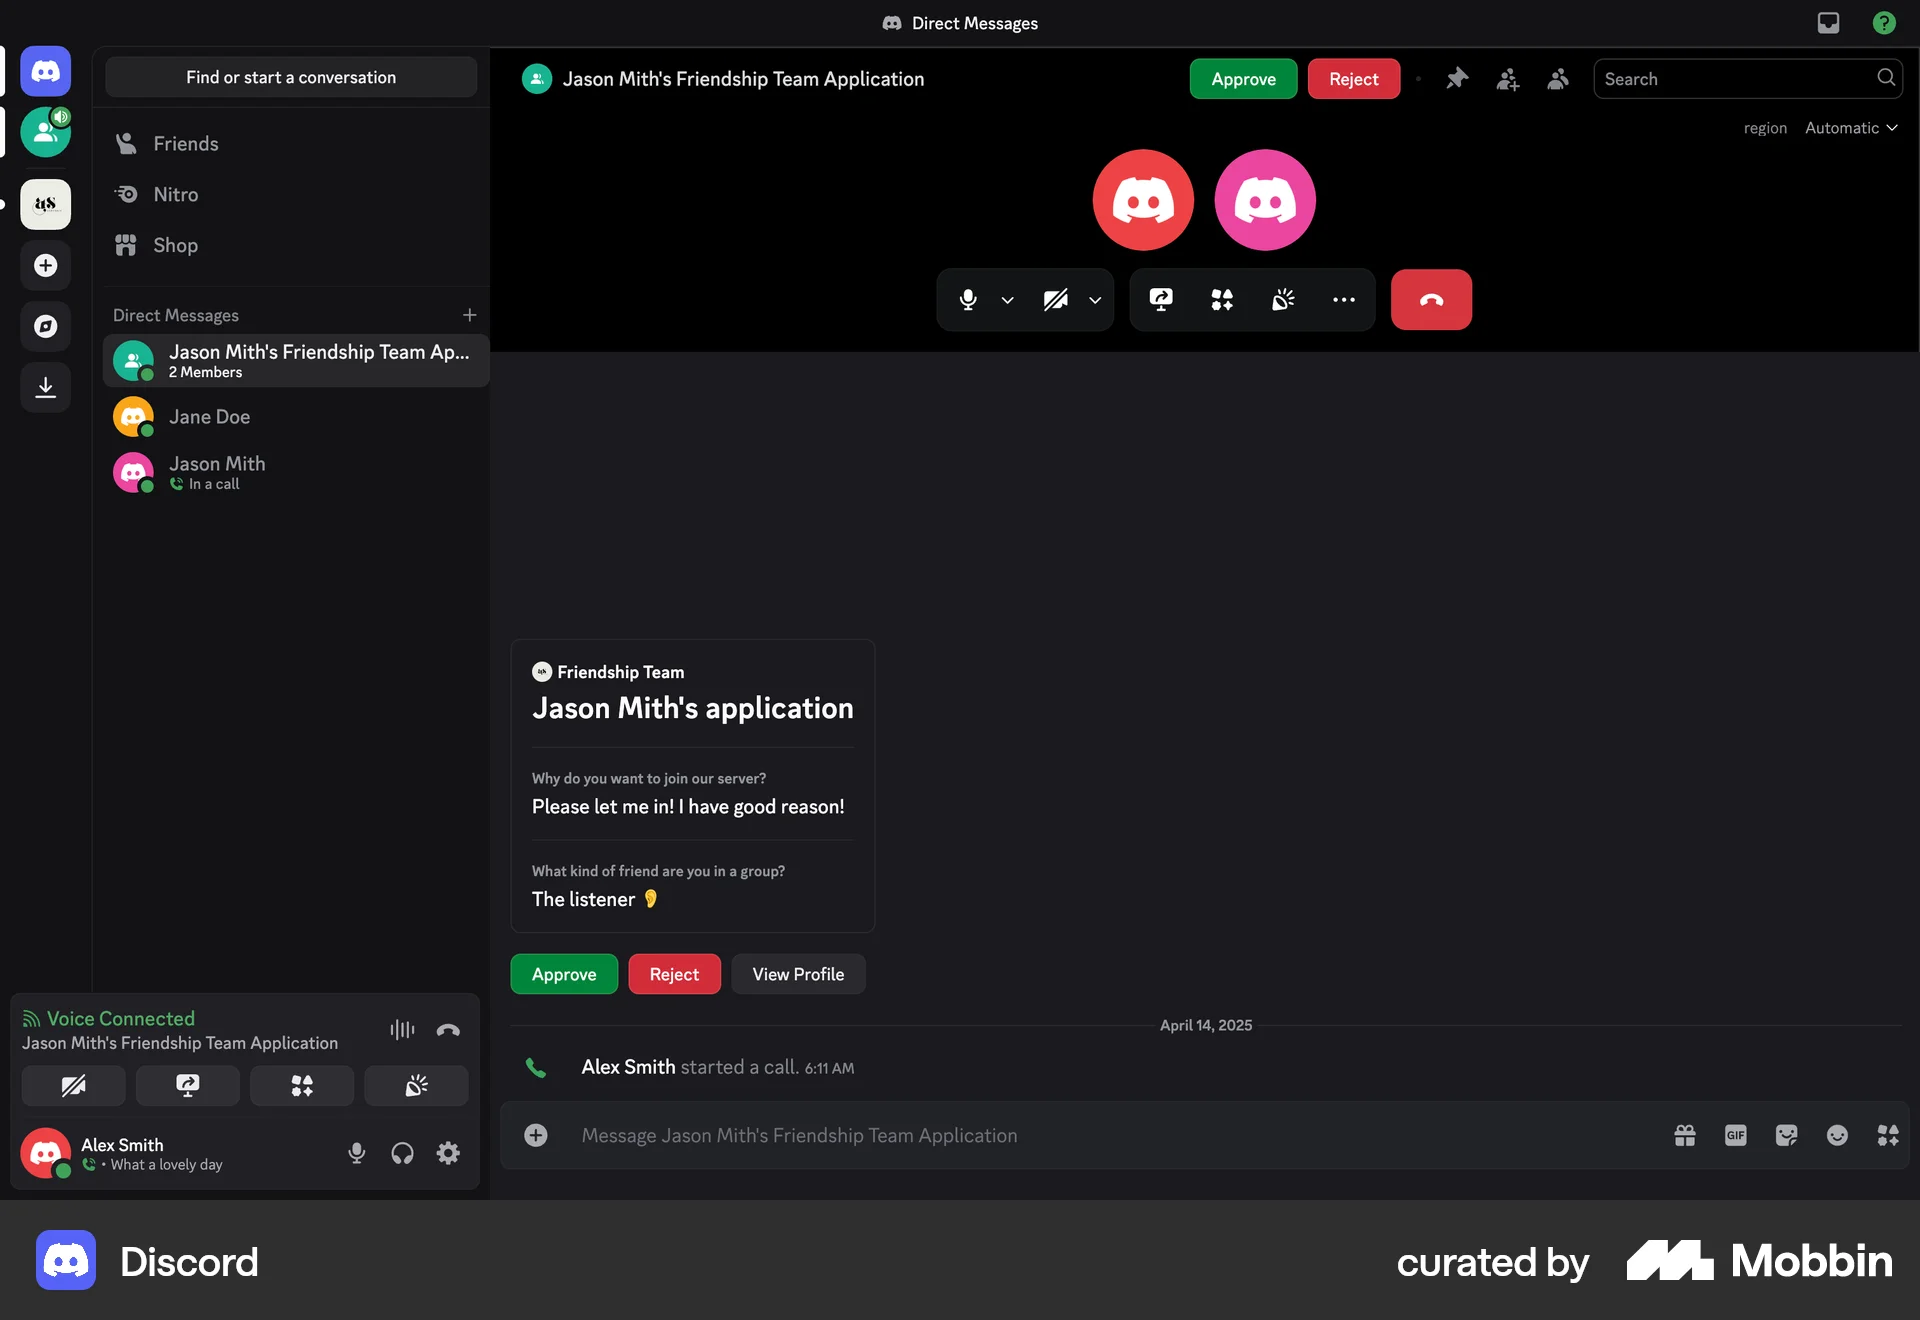The height and width of the screenshot is (1320, 1920).
Task: Open the Discover compass icon
Action: pyautogui.click(x=45, y=326)
